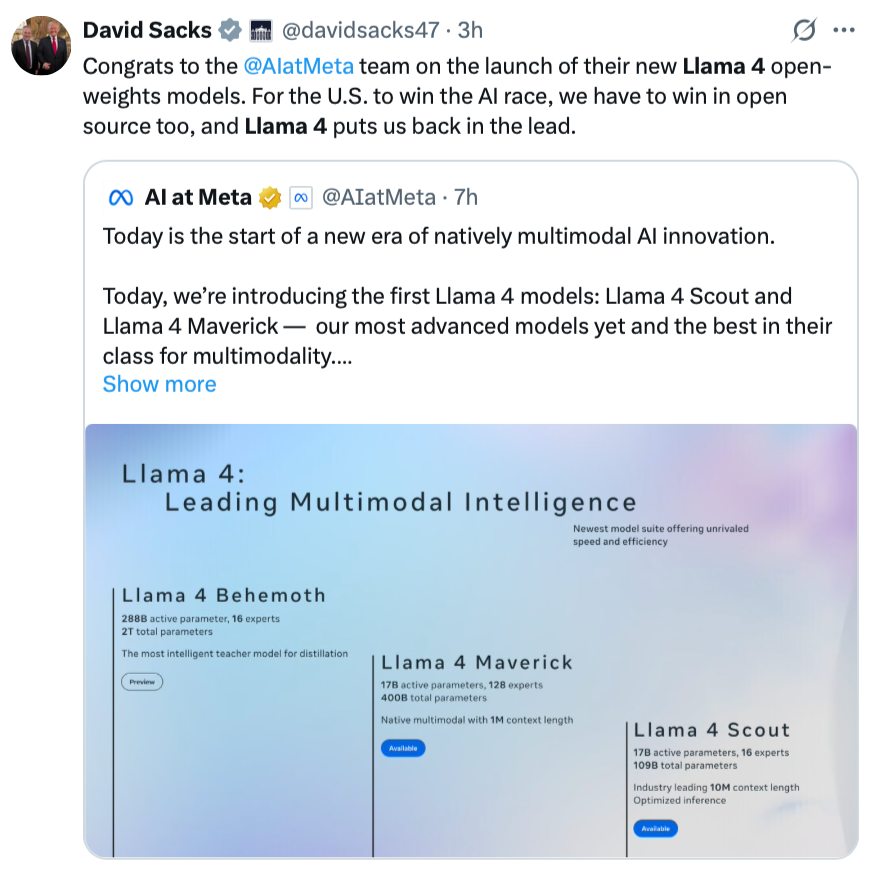Click the AI at Meta account name
This screenshot has height=873, width=877.
198,197
